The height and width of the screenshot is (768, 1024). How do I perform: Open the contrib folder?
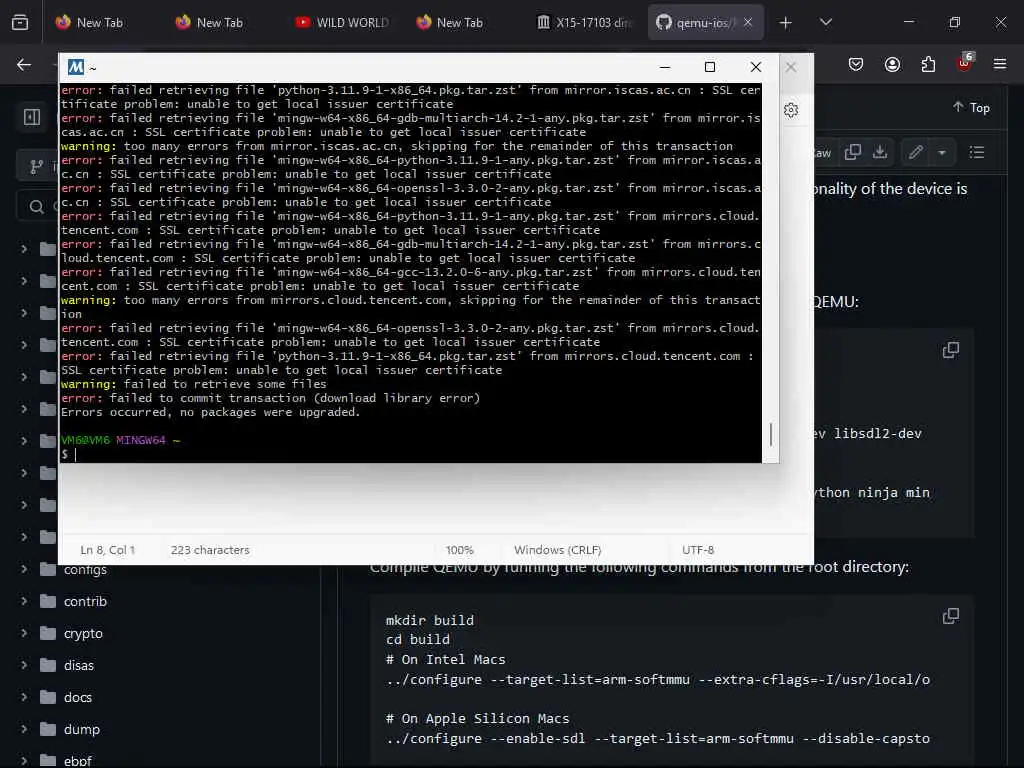point(85,601)
